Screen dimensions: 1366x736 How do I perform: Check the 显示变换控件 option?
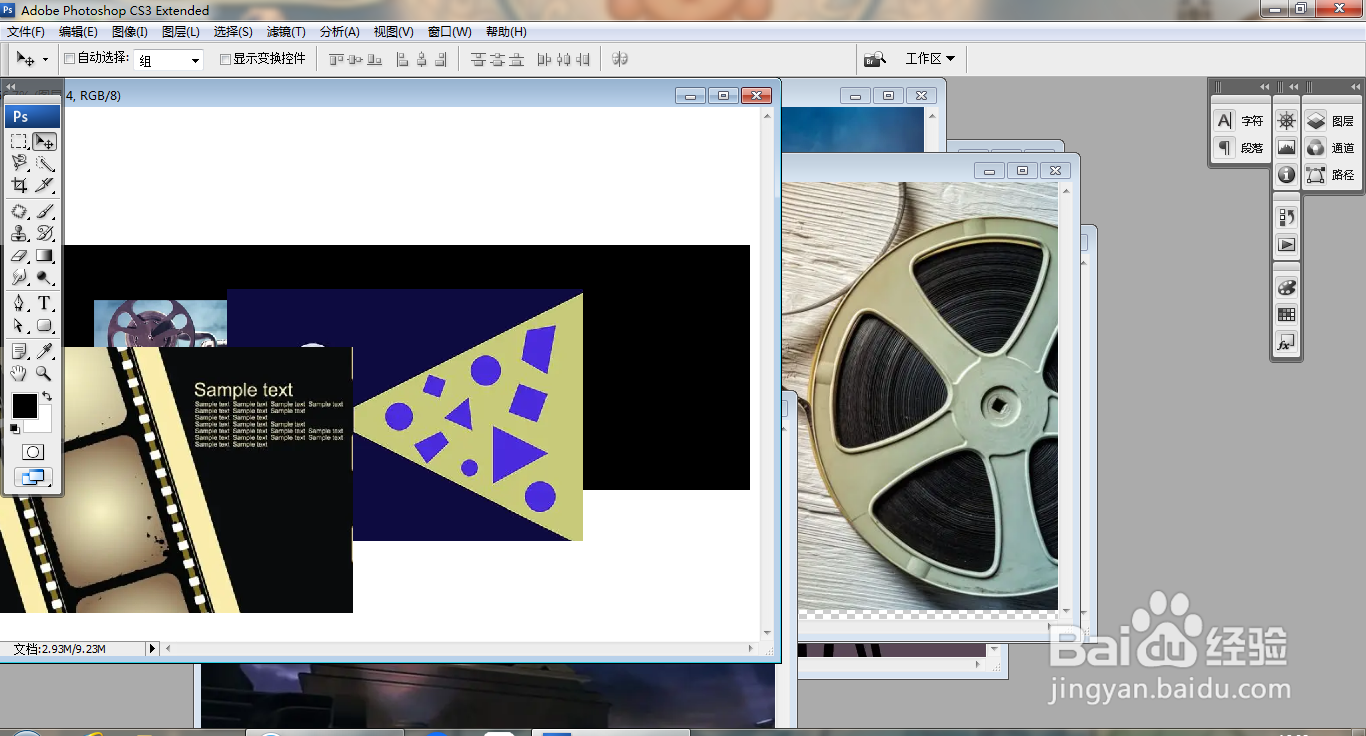pos(225,59)
